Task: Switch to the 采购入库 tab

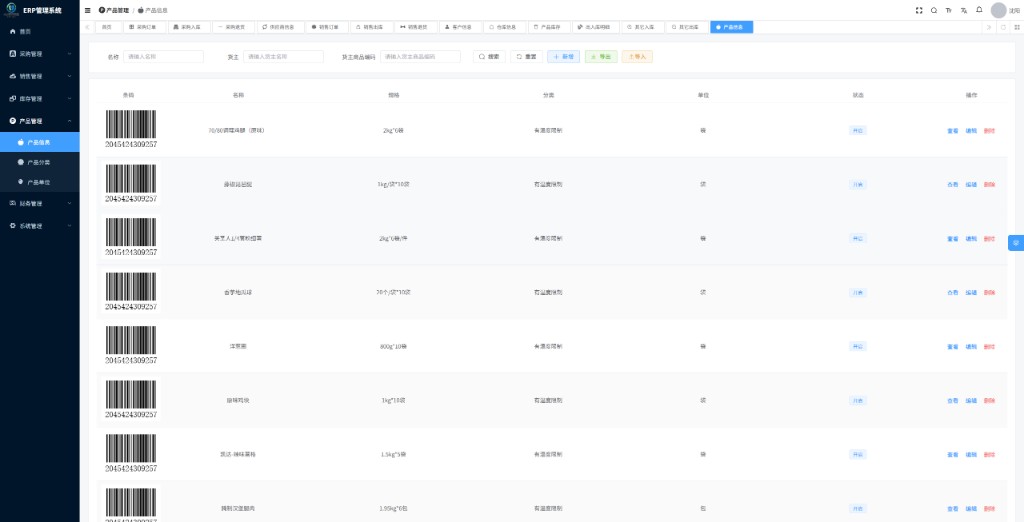Action: pyautogui.click(x=188, y=27)
